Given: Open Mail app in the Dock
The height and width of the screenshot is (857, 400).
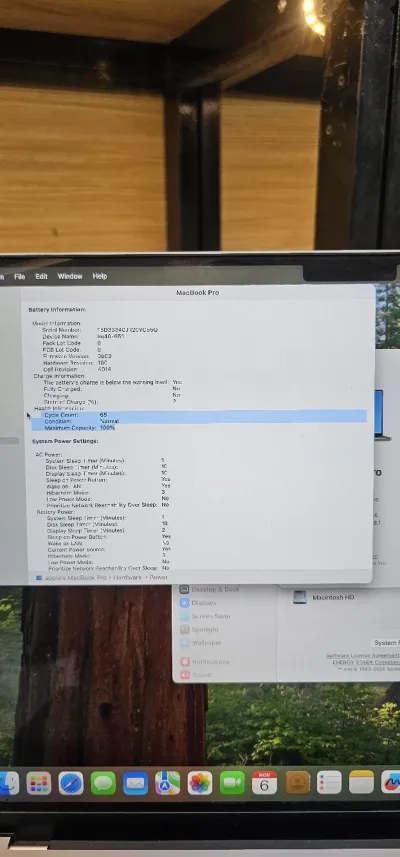Looking at the screenshot, I should [136, 783].
